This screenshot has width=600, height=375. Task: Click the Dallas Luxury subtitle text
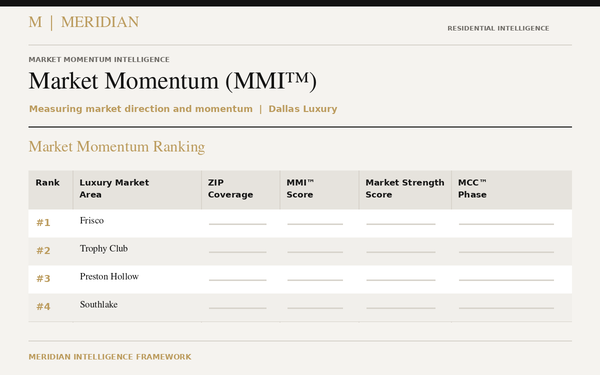pos(303,109)
